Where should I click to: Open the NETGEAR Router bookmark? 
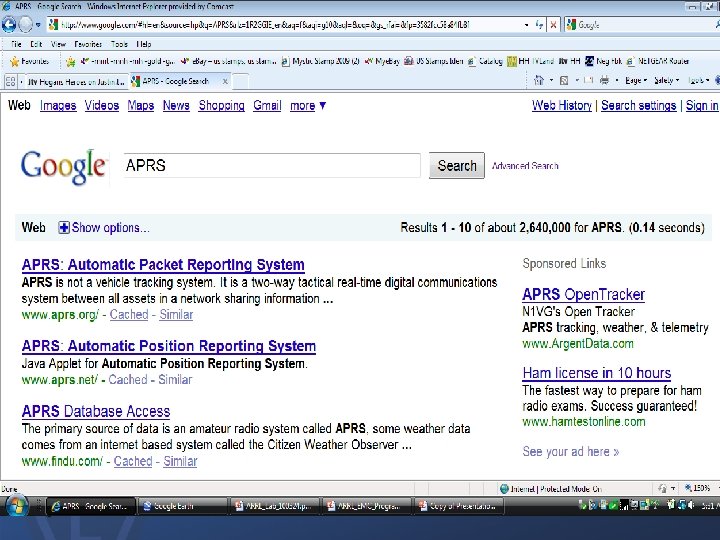pyautogui.click(x=658, y=61)
